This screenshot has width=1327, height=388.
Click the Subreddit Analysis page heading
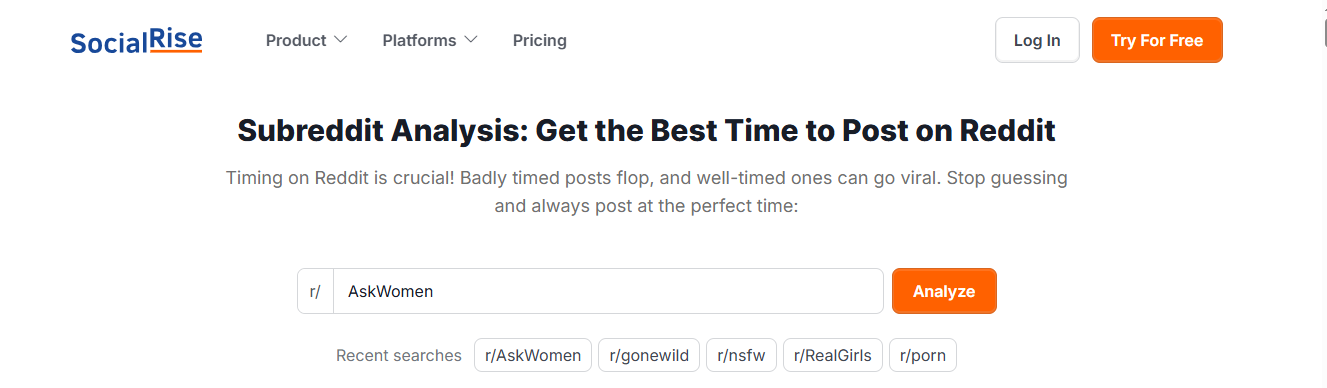(x=647, y=130)
